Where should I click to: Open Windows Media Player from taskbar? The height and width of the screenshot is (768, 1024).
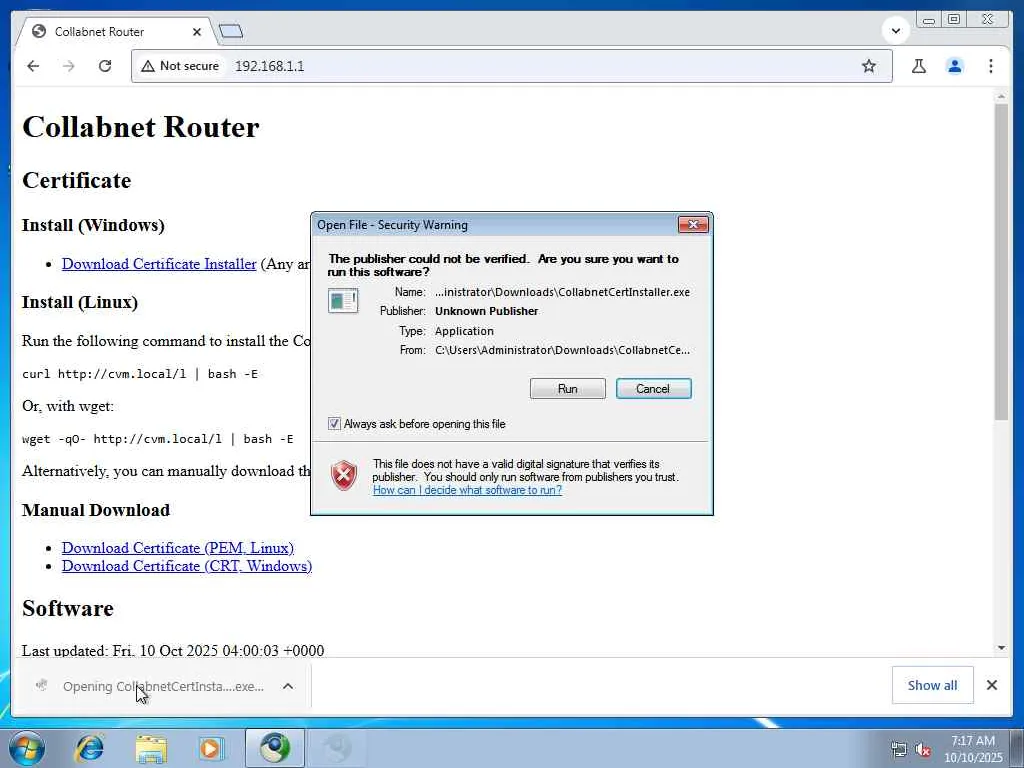[x=211, y=748]
